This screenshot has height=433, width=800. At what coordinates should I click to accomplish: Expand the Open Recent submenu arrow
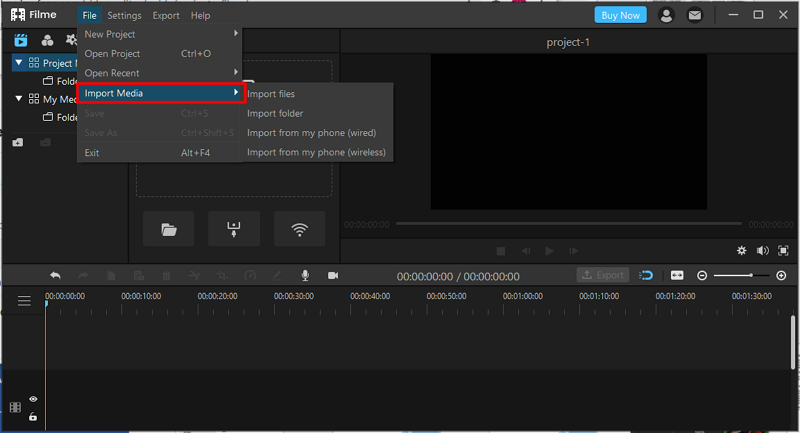click(236, 72)
